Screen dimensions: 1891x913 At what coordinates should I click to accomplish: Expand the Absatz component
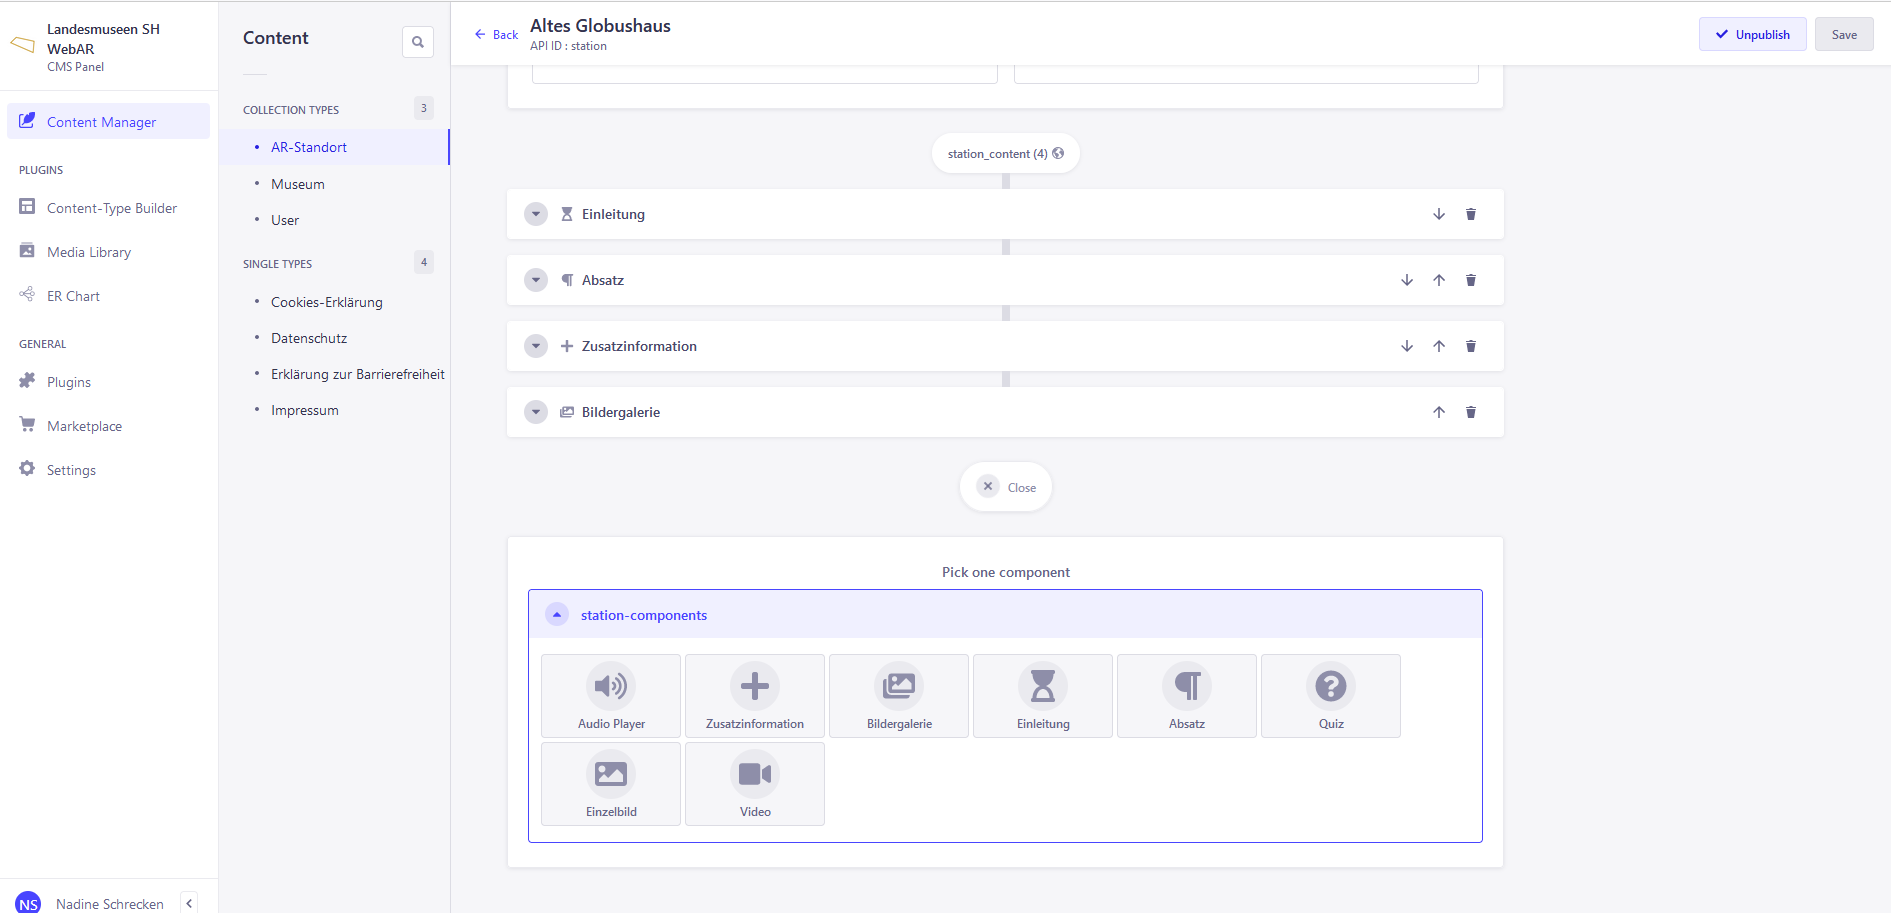coord(536,280)
